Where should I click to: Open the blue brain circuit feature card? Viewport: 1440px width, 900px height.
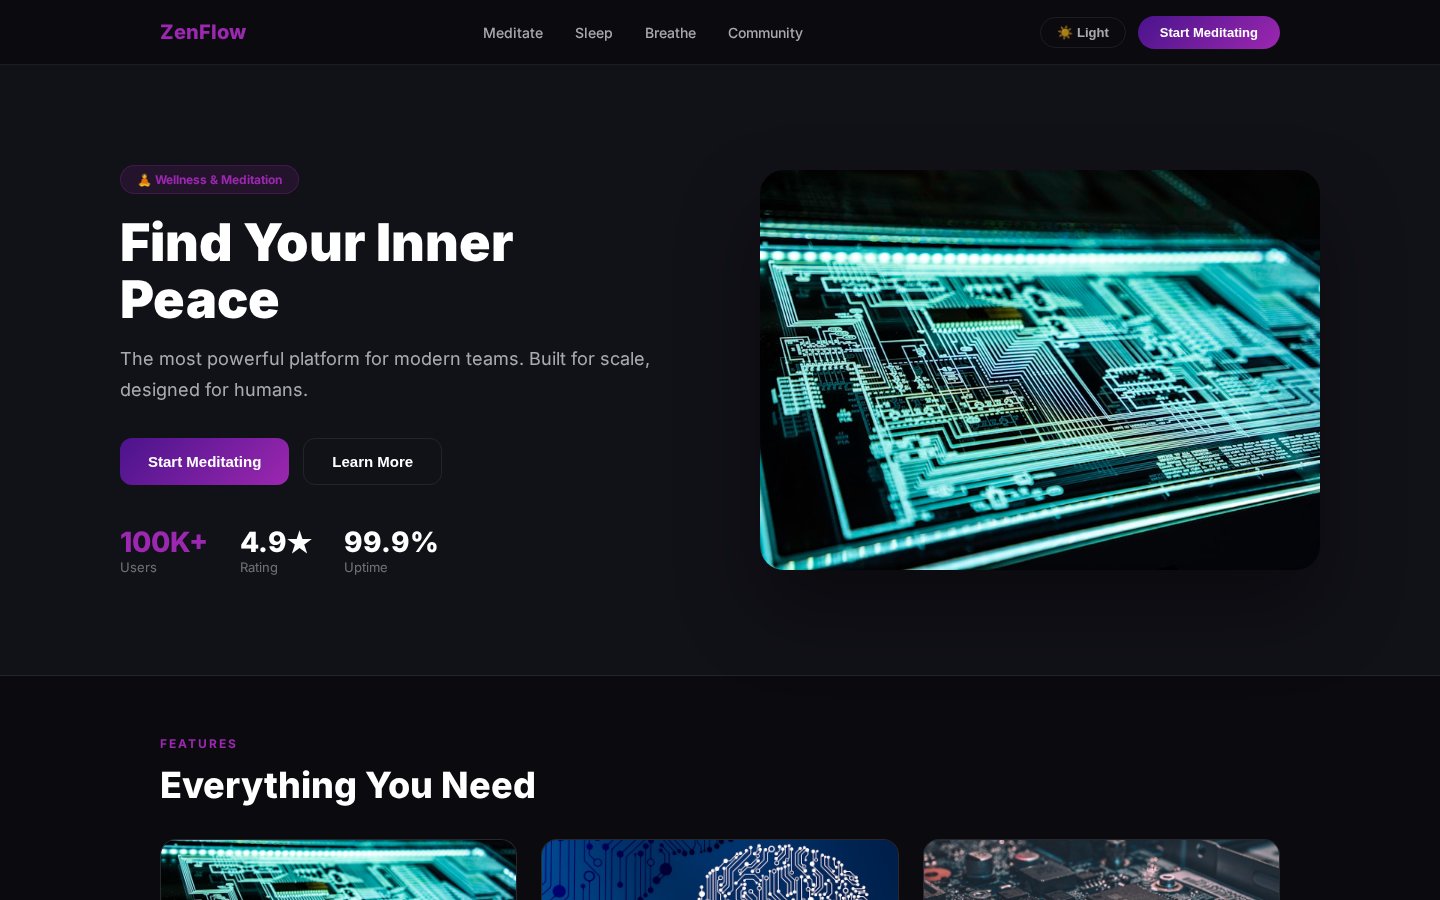(x=720, y=870)
